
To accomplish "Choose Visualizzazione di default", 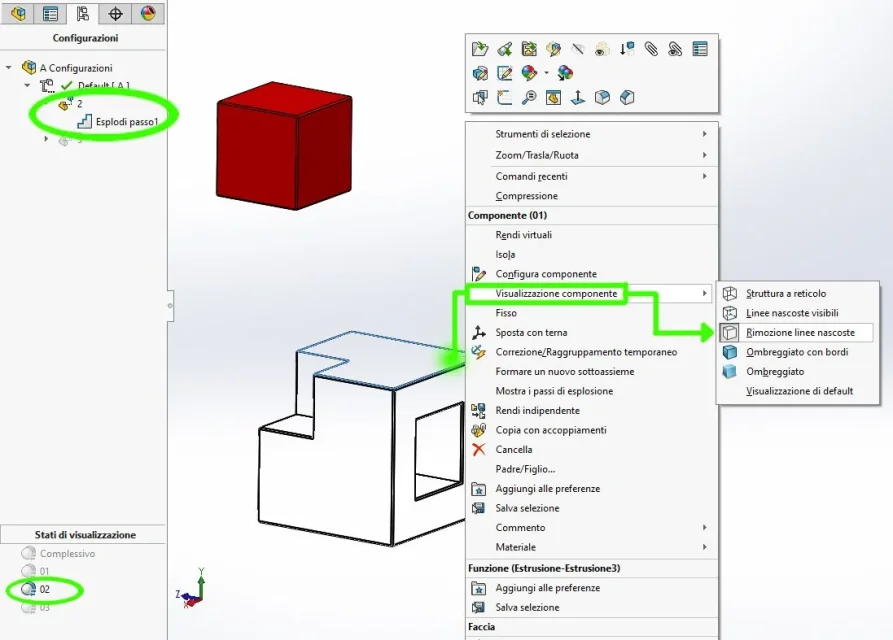I will (797, 391).
